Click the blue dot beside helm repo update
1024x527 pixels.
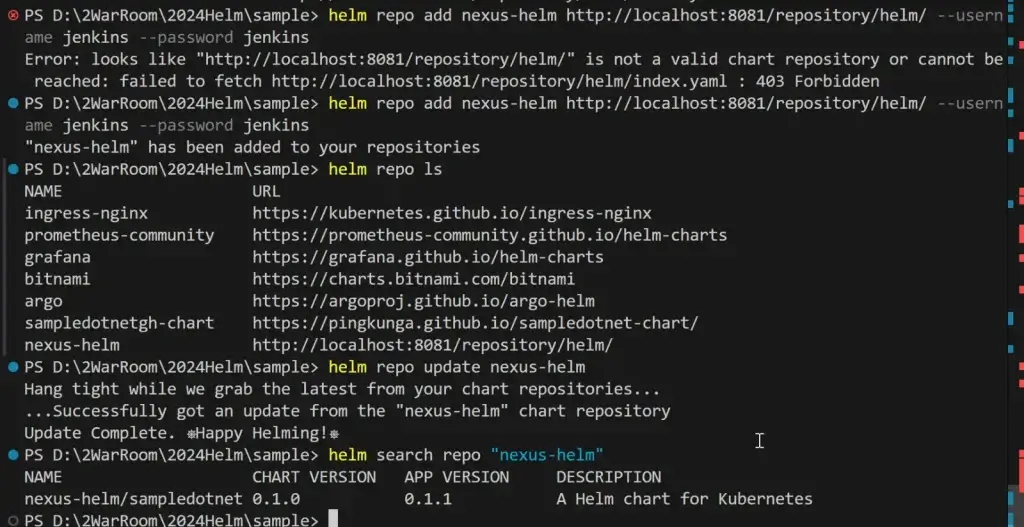pos(12,367)
